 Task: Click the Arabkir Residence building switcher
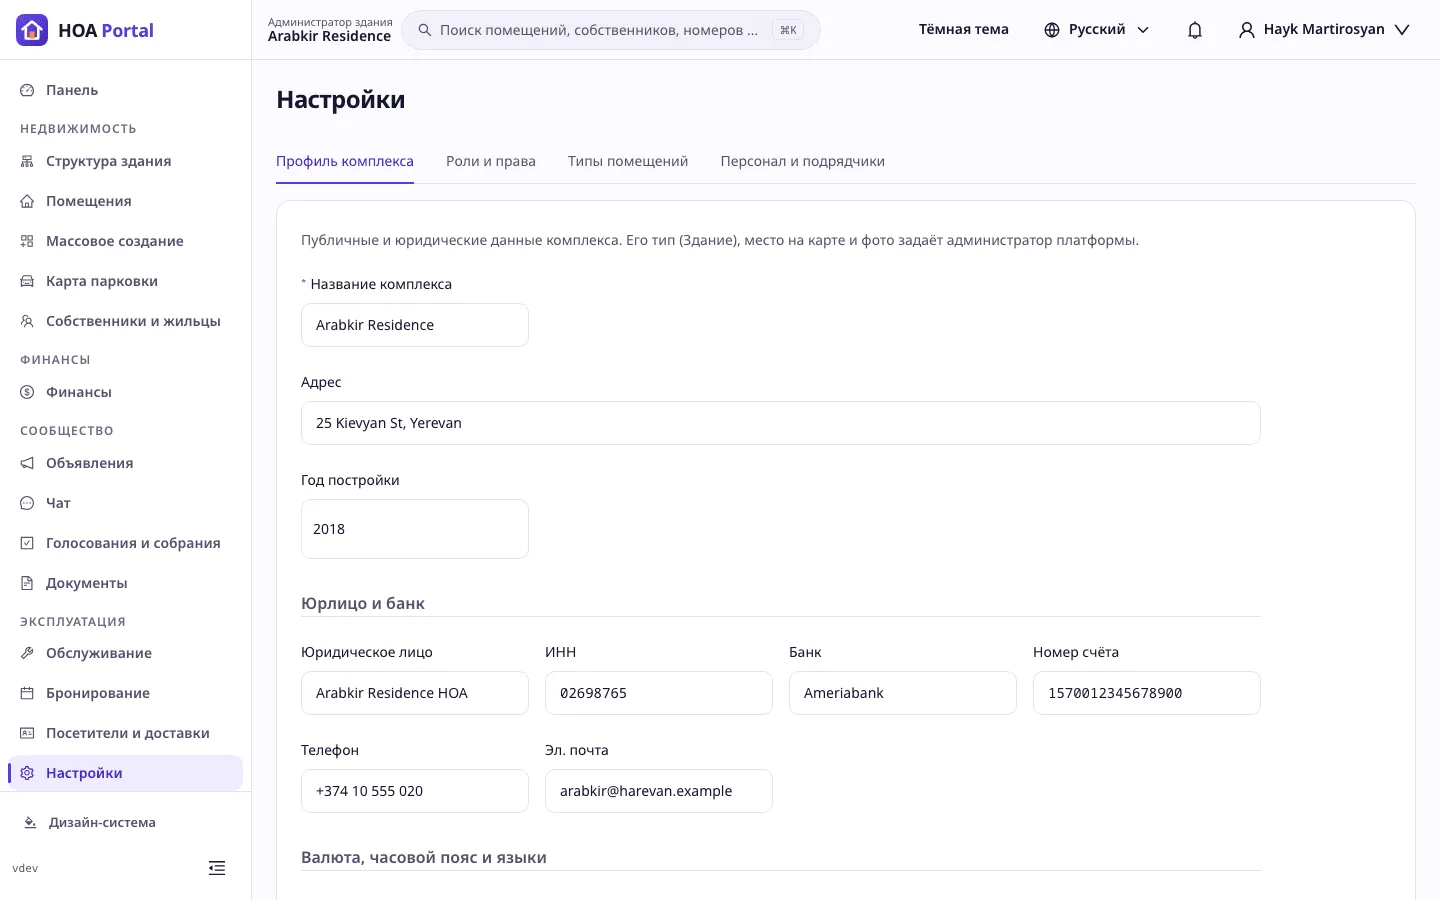(x=330, y=30)
